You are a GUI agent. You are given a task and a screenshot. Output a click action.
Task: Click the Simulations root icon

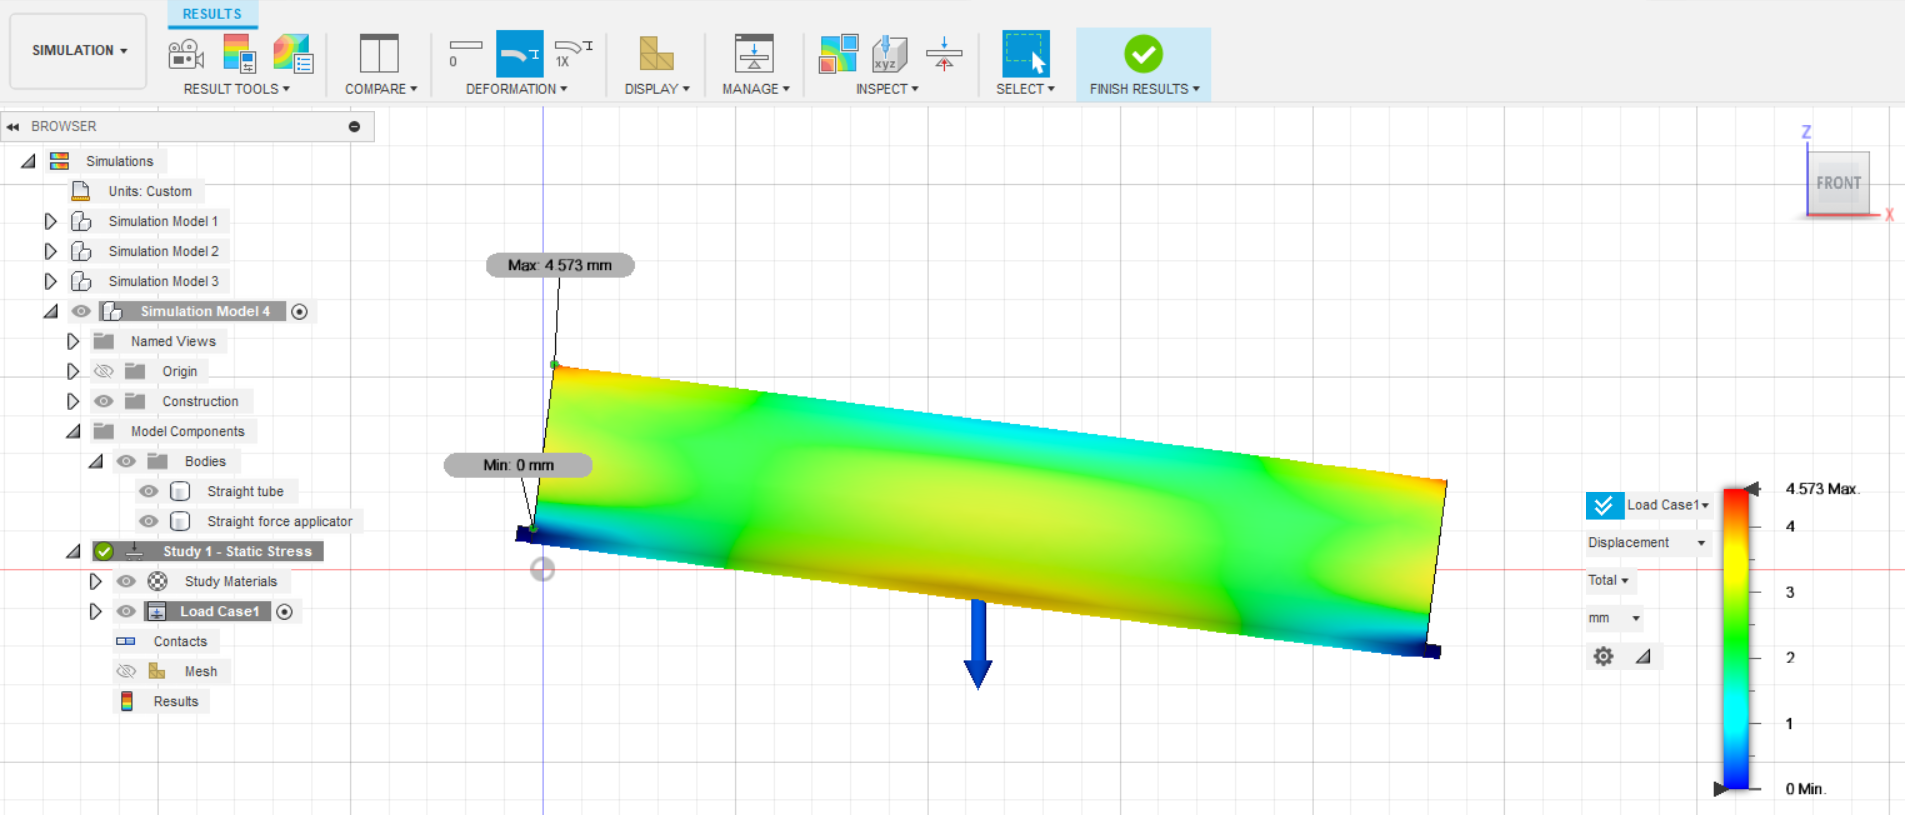click(x=60, y=161)
